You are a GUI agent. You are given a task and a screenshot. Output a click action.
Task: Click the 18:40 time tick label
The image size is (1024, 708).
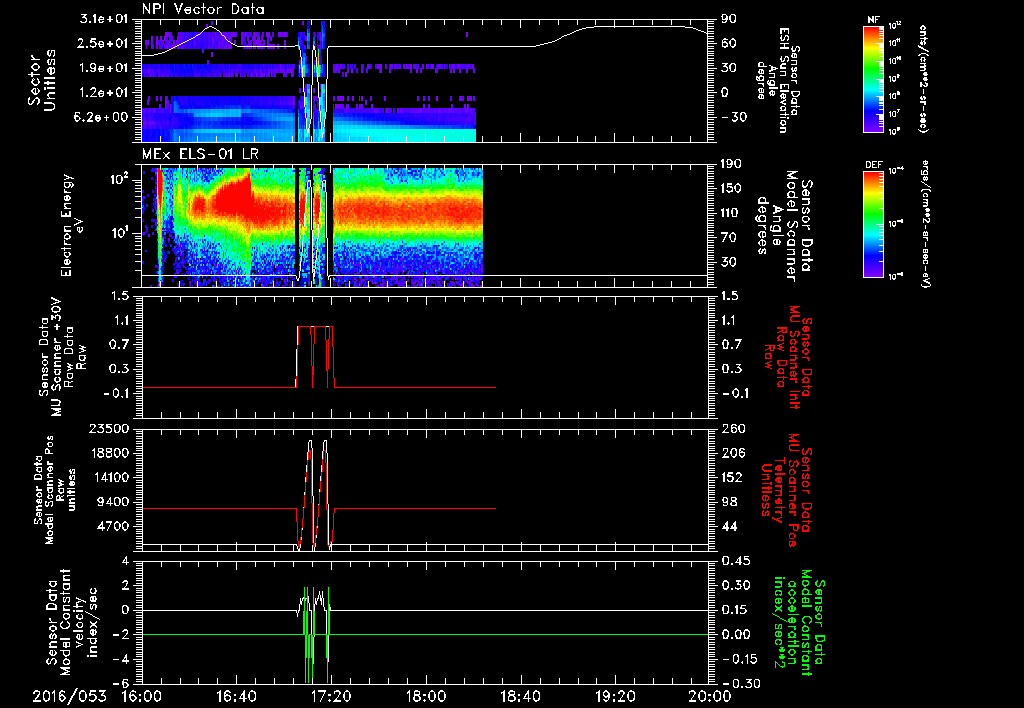520,696
